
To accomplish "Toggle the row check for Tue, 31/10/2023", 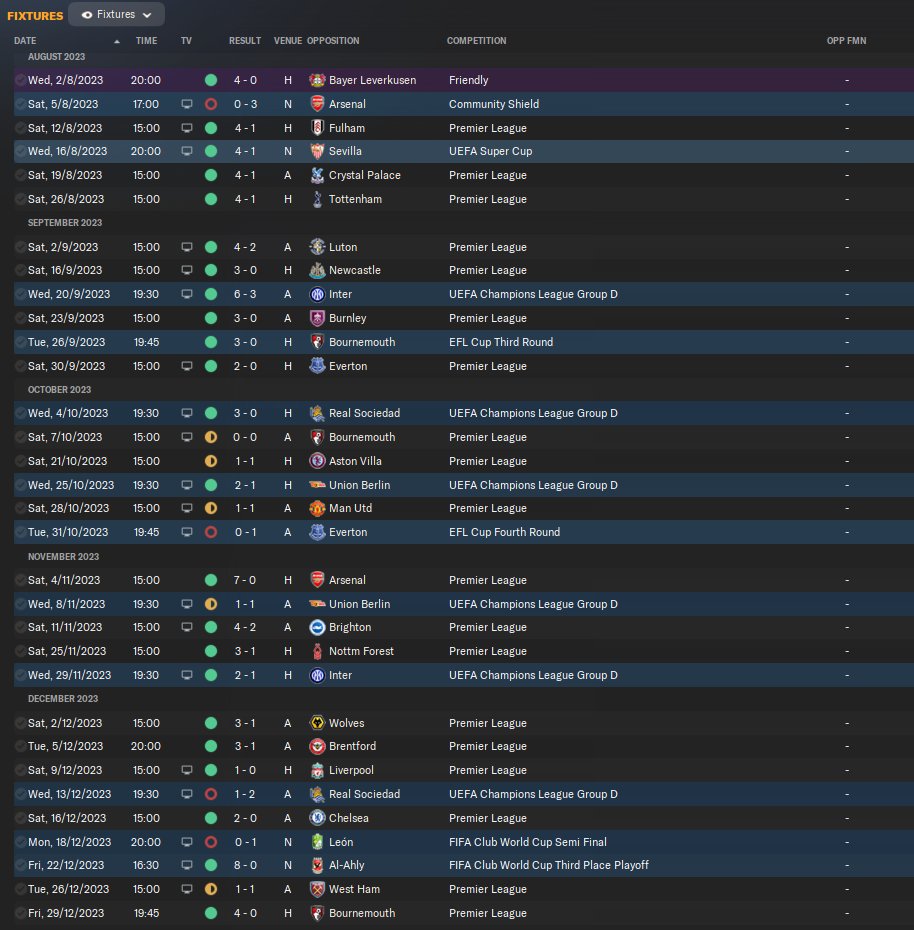I will (x=20, y=532).
